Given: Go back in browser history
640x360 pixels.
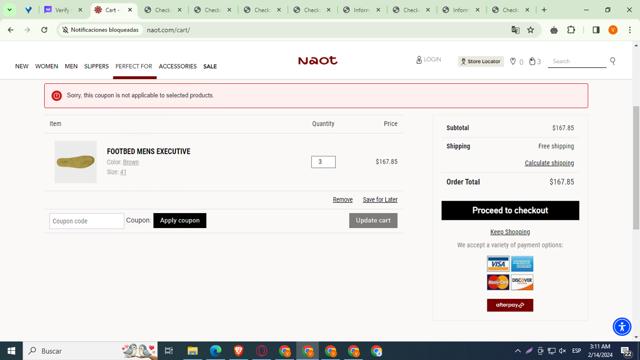Looking at the screenshot, I should (x=11, y=30).
